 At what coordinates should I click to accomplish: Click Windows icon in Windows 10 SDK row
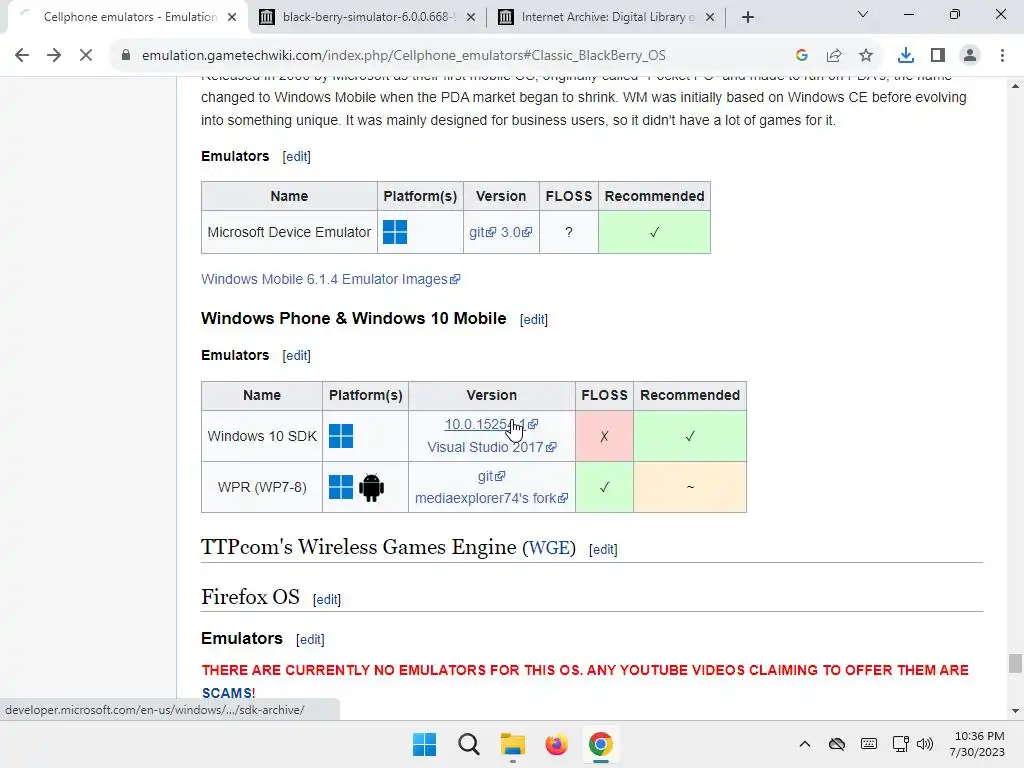tap(341, 436)
